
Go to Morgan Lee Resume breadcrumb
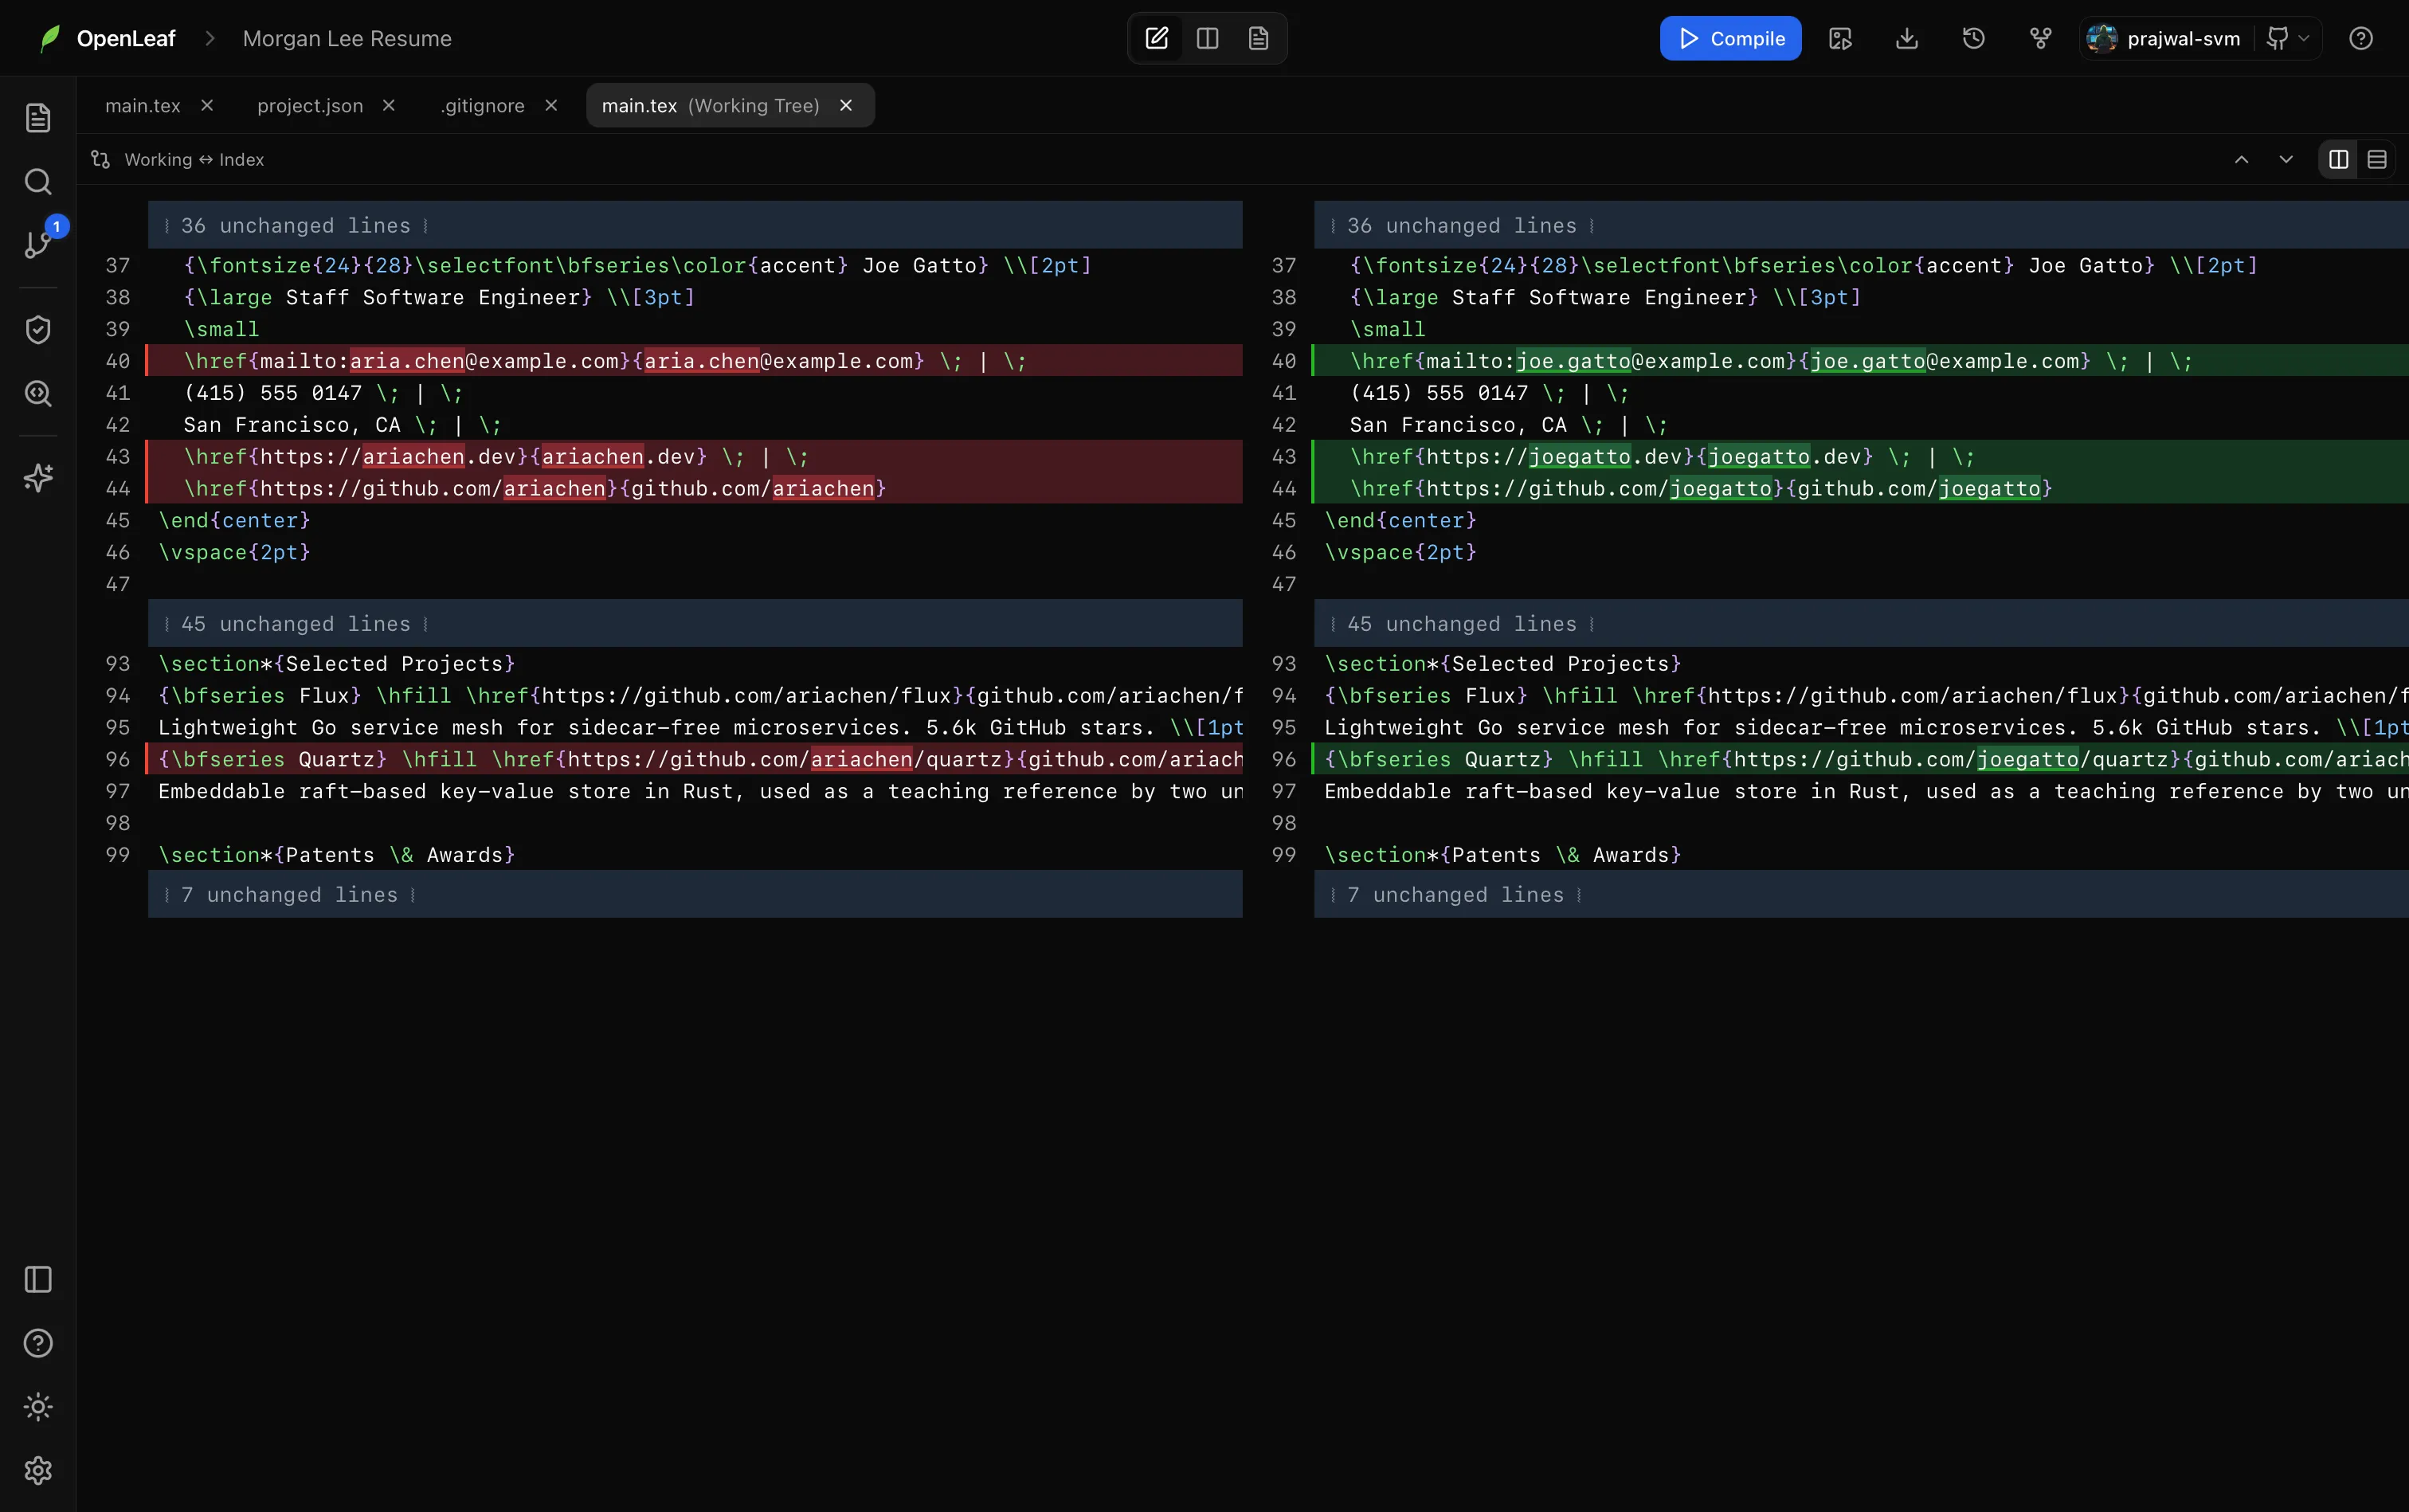[x=347, y=38]
